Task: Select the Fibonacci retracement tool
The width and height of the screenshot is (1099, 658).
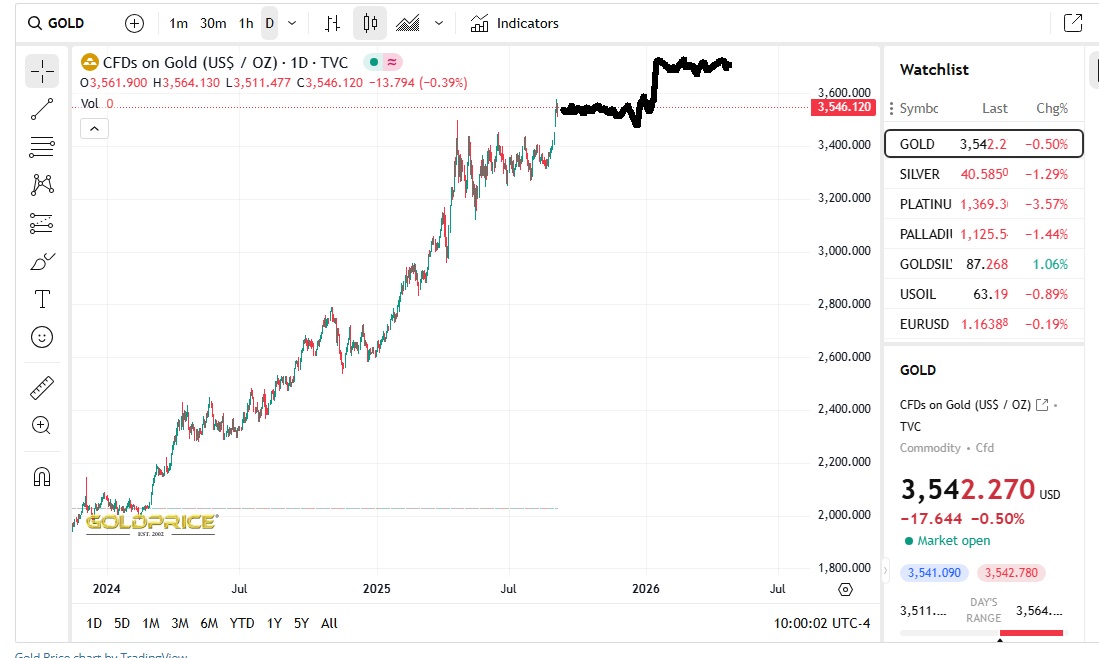Action: pos(42,146)
